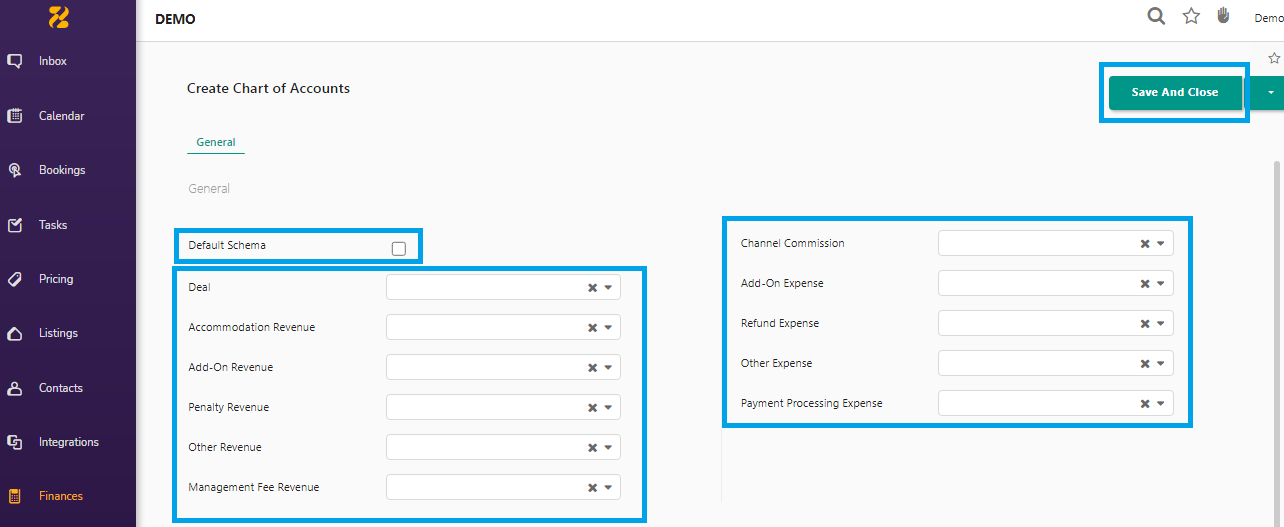Image resolution: width=1284 pixels, height=527 pixels.
Task: Go to Bookings sidebar icon
Action: [15, 170]
